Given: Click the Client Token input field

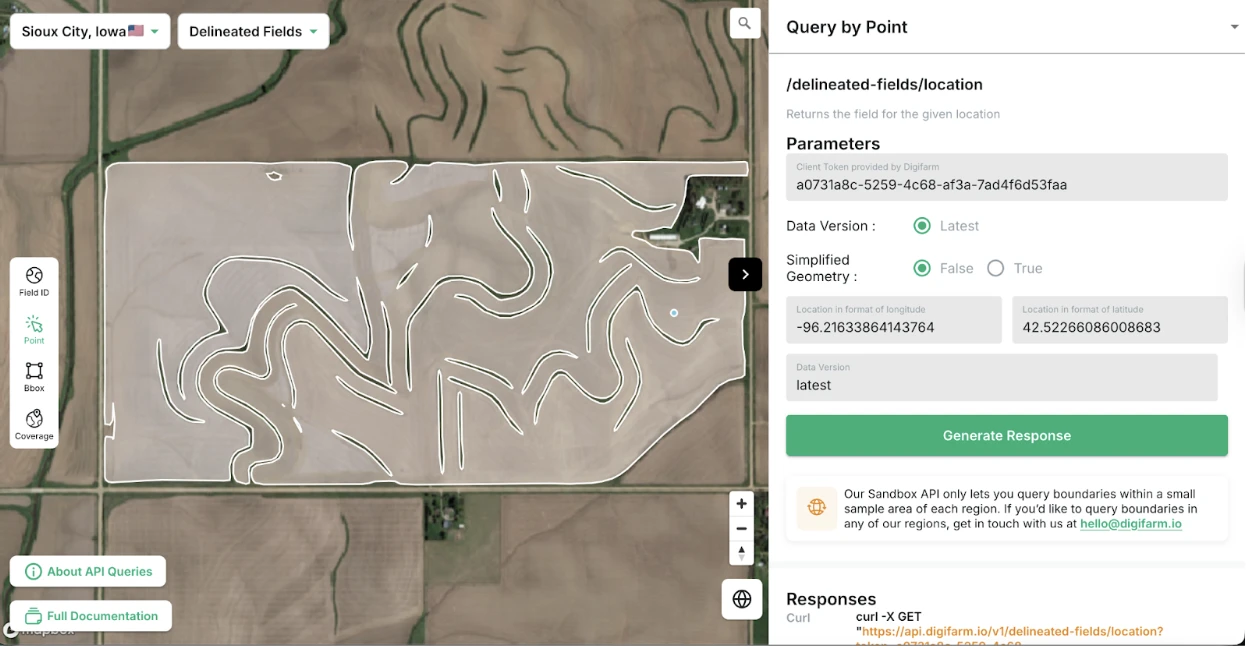Looking at the screenshot, I should tap(1007, 177).
